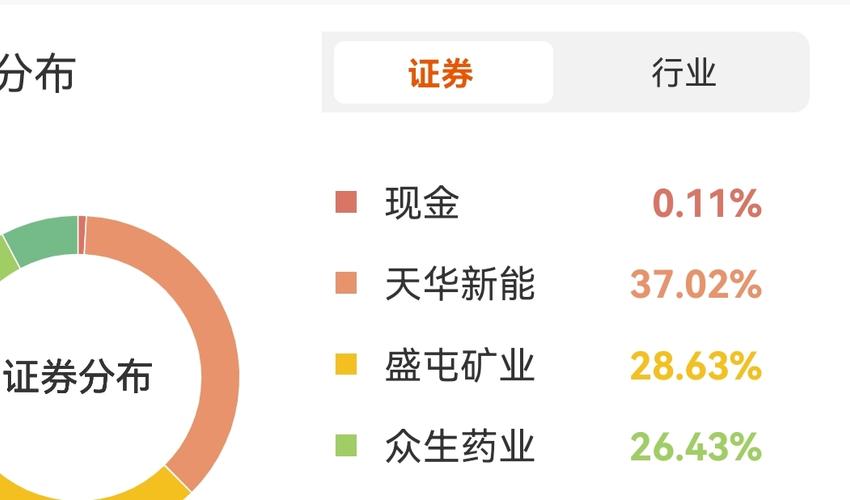The image size is (850, 500).
Task: Click the green 众生药业 legend square
Action: pyautogui.click(x=346, y=446)
